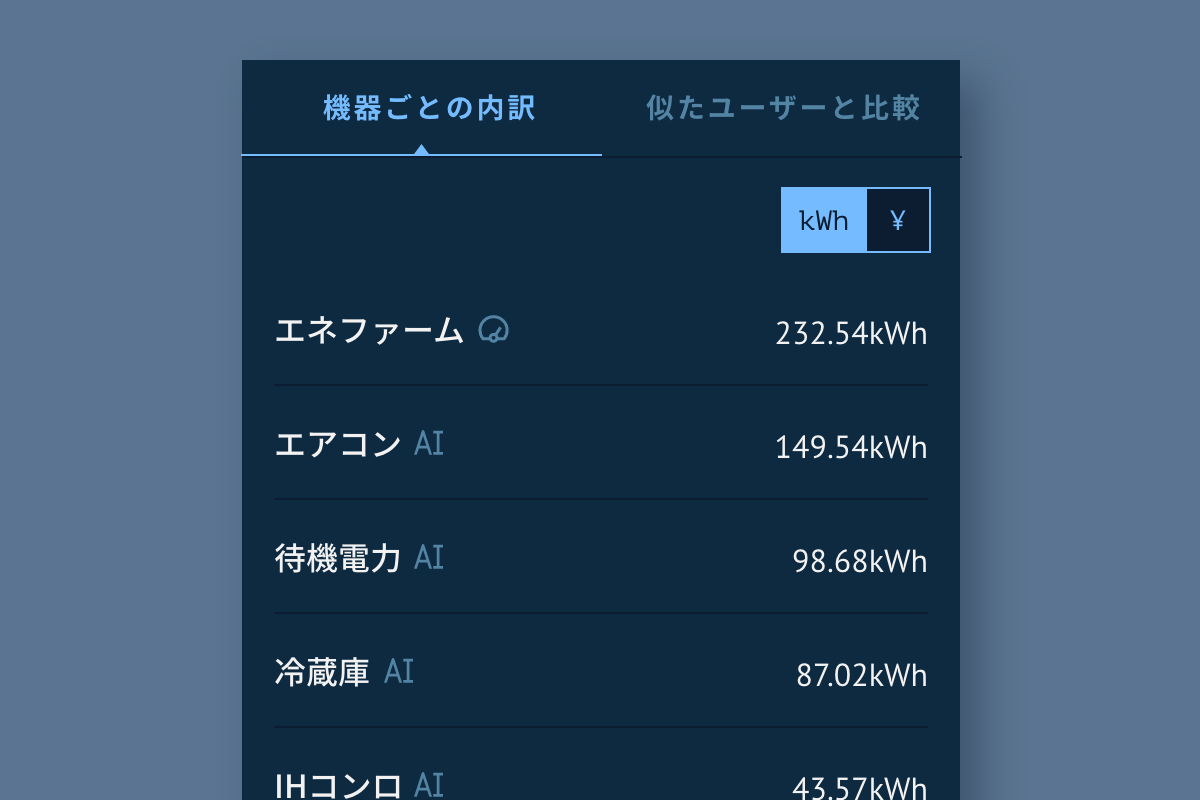This screenshot has height=800, width=1200.
Task: Switch to the 似たユーザーと比較 tab
Action: (x=783, y=108)
